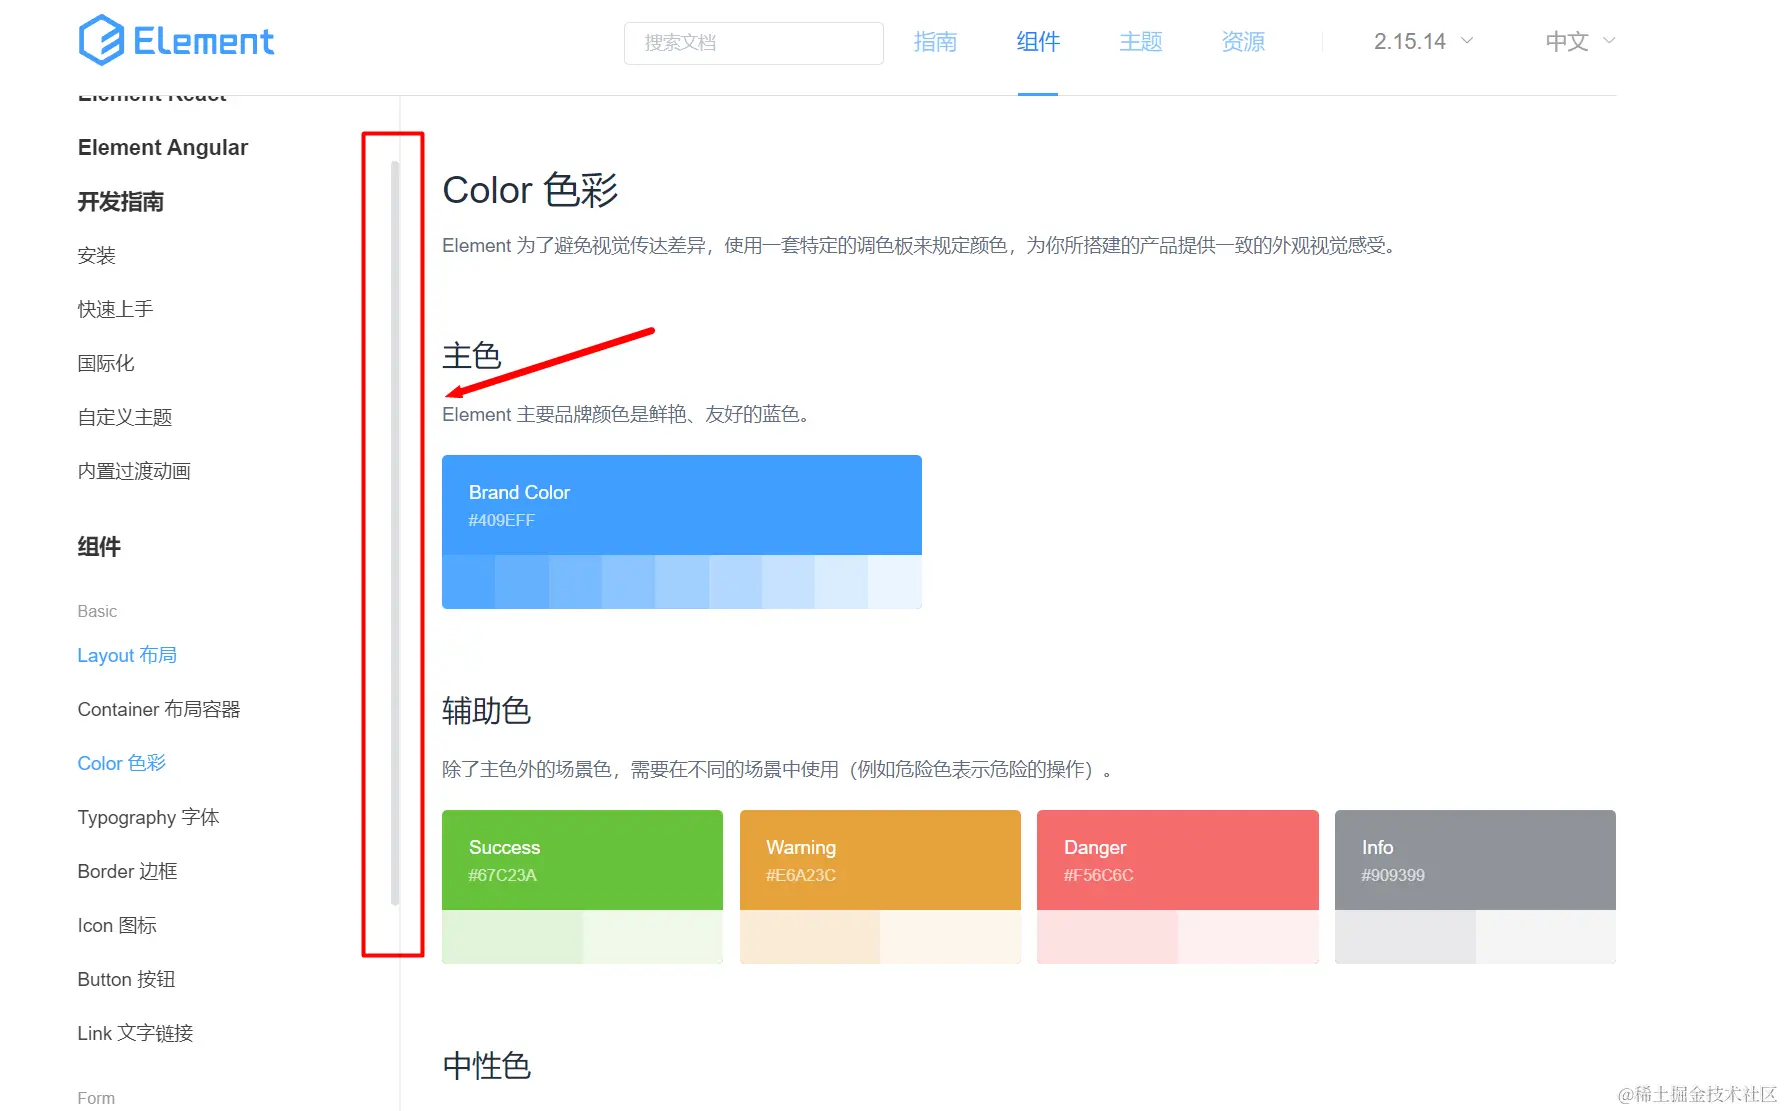
Task: Select Color 色彩 in sidebar
Action: tap(122, 763)
